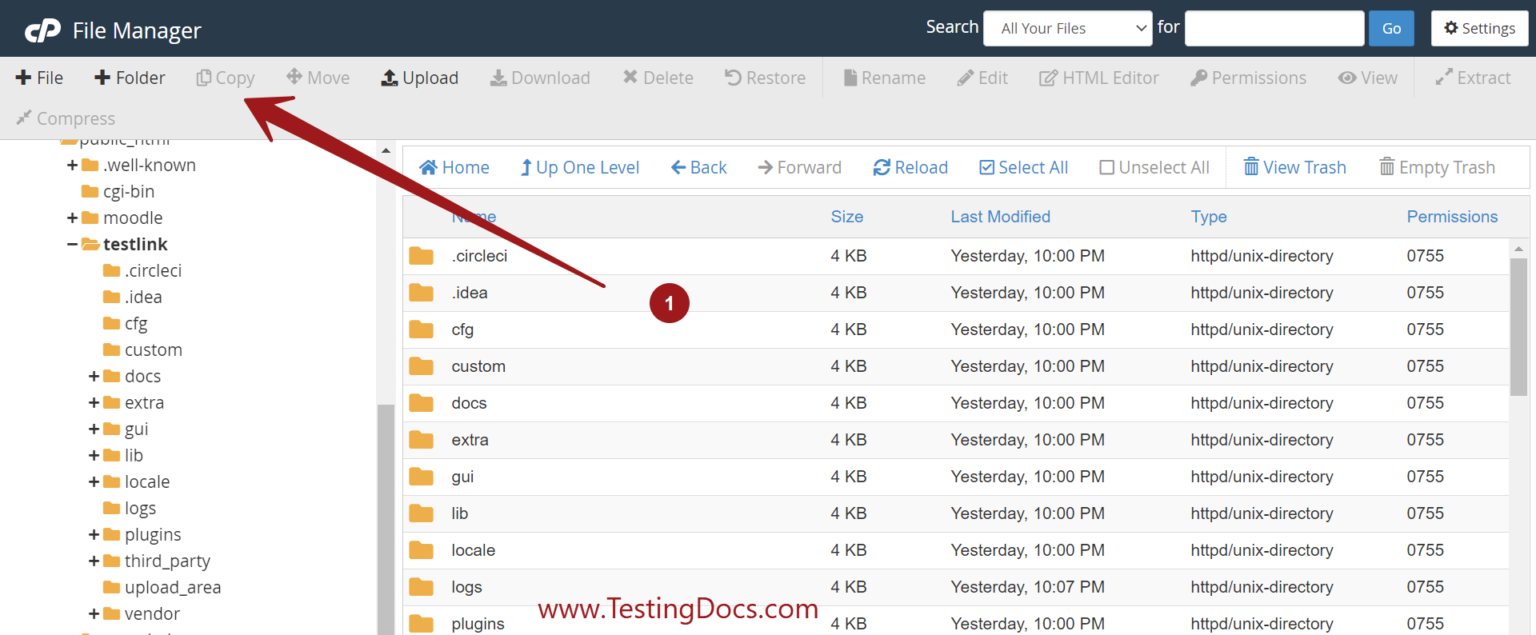The width and height of the screenshot is (1536, 635).
Task: Click inside the search text field
Action: tap(1274, 27)
